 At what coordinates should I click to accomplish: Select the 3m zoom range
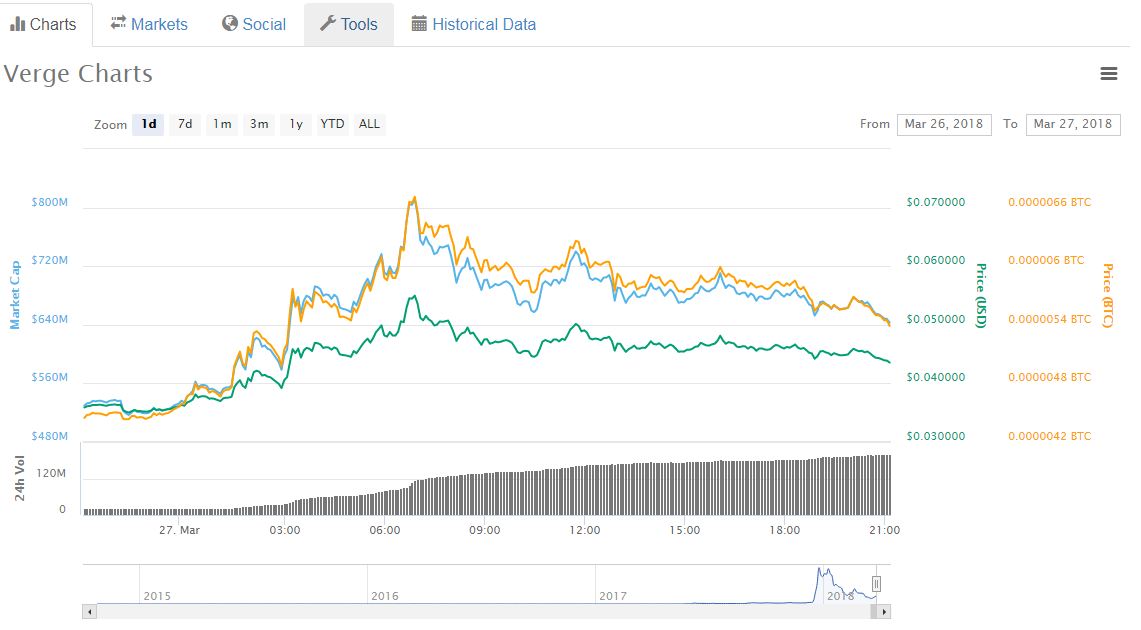point(259,124)
